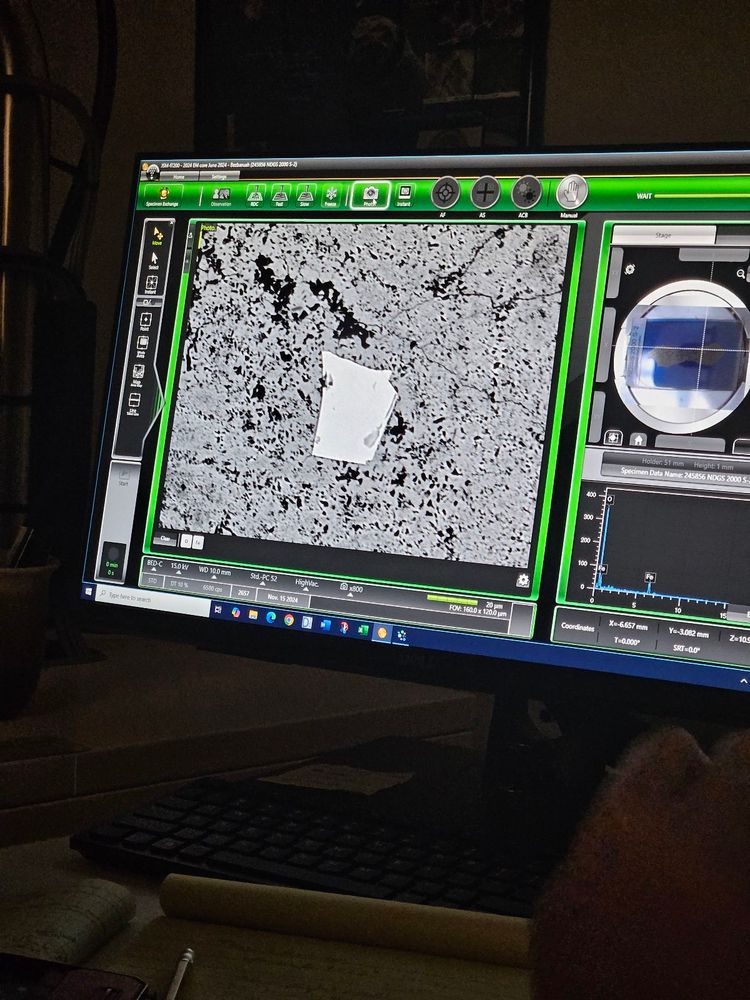This screenshot has width=750, height=1000.
Task: Click the FOV 160.0 x 120.0 µm text
Action: point(478,611)
